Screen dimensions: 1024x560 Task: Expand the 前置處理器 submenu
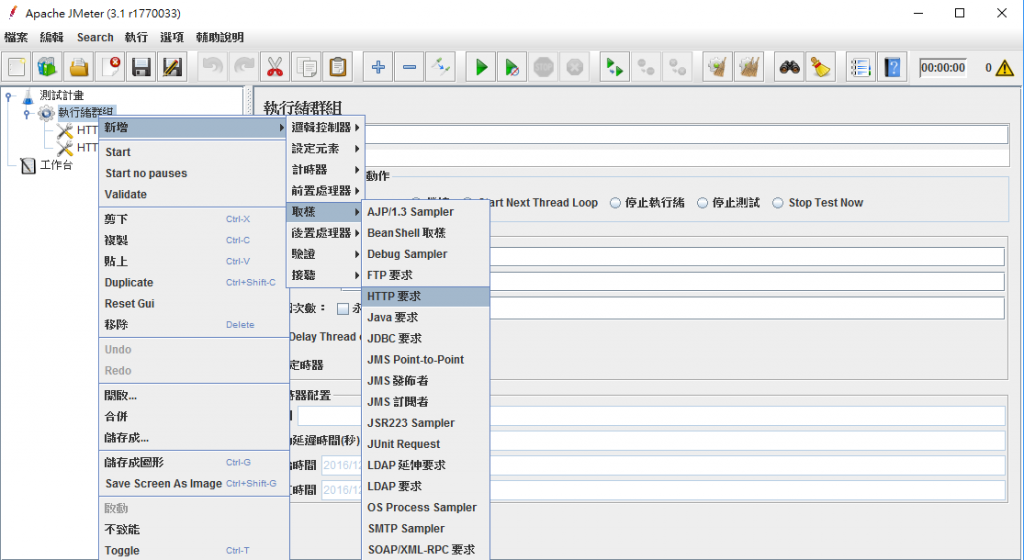[325, 191]
